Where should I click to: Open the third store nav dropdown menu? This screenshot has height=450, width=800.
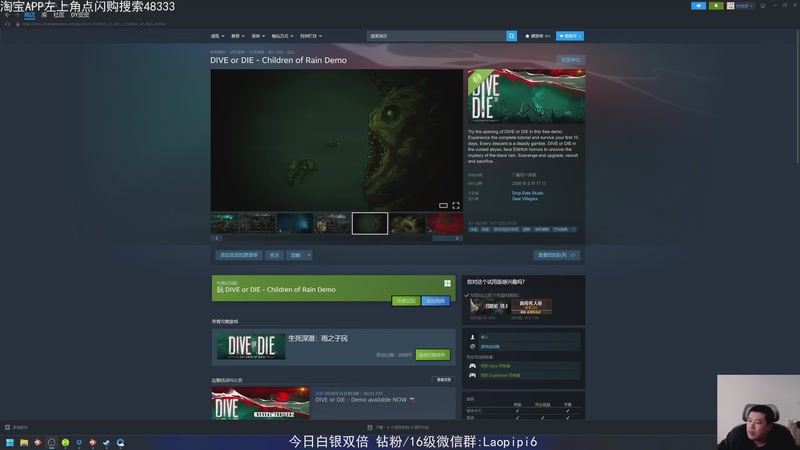point(258,36)
